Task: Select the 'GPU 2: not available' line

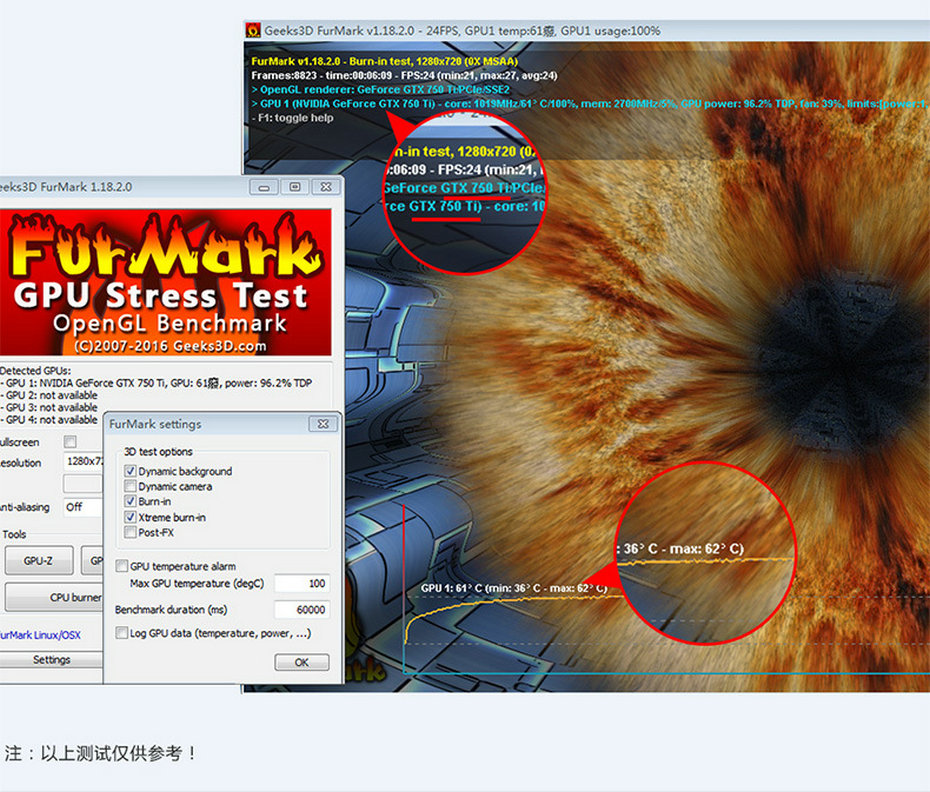Action: (x=49, y=395)
